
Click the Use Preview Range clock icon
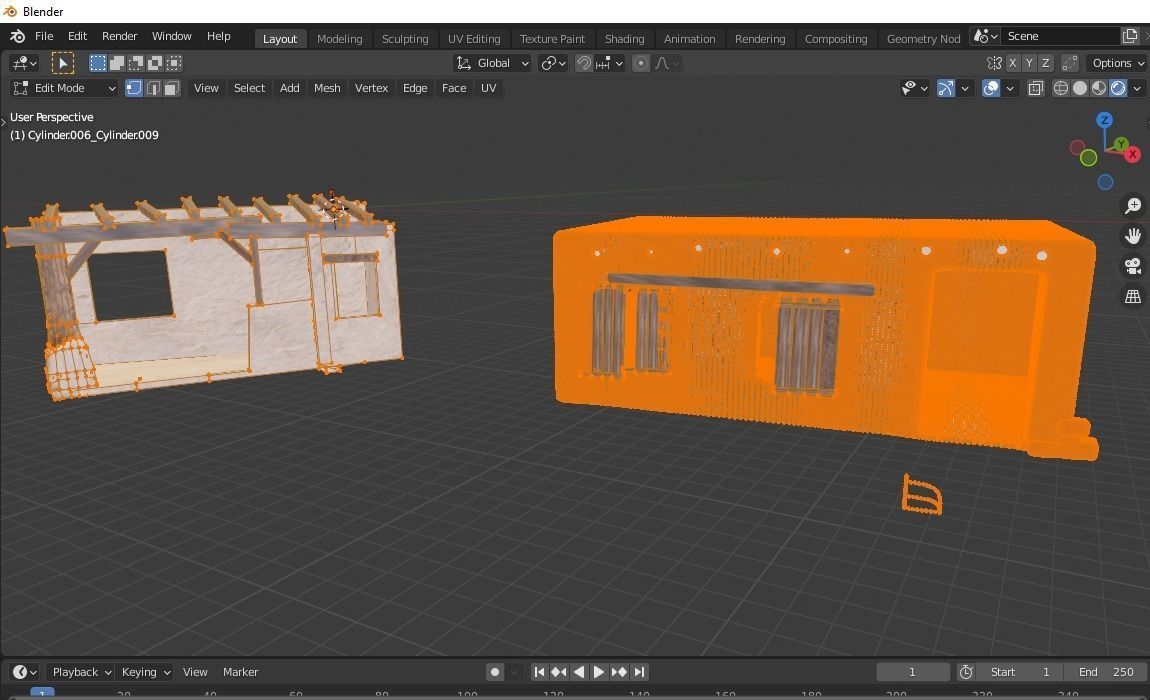966,672
